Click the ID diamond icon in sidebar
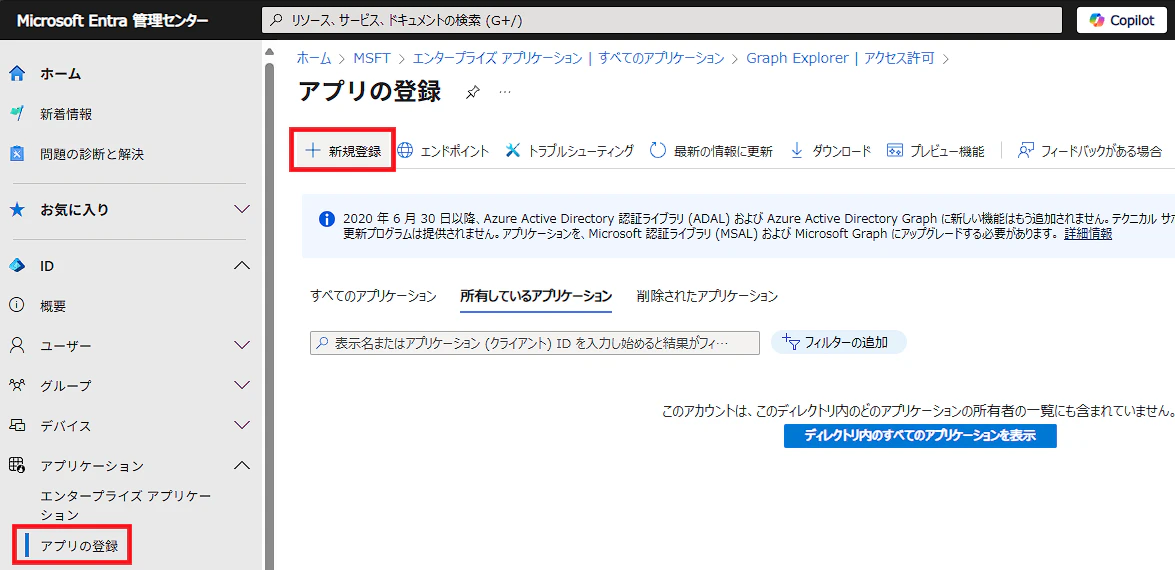The image size is (1175, 570). [x=16, y=266]
